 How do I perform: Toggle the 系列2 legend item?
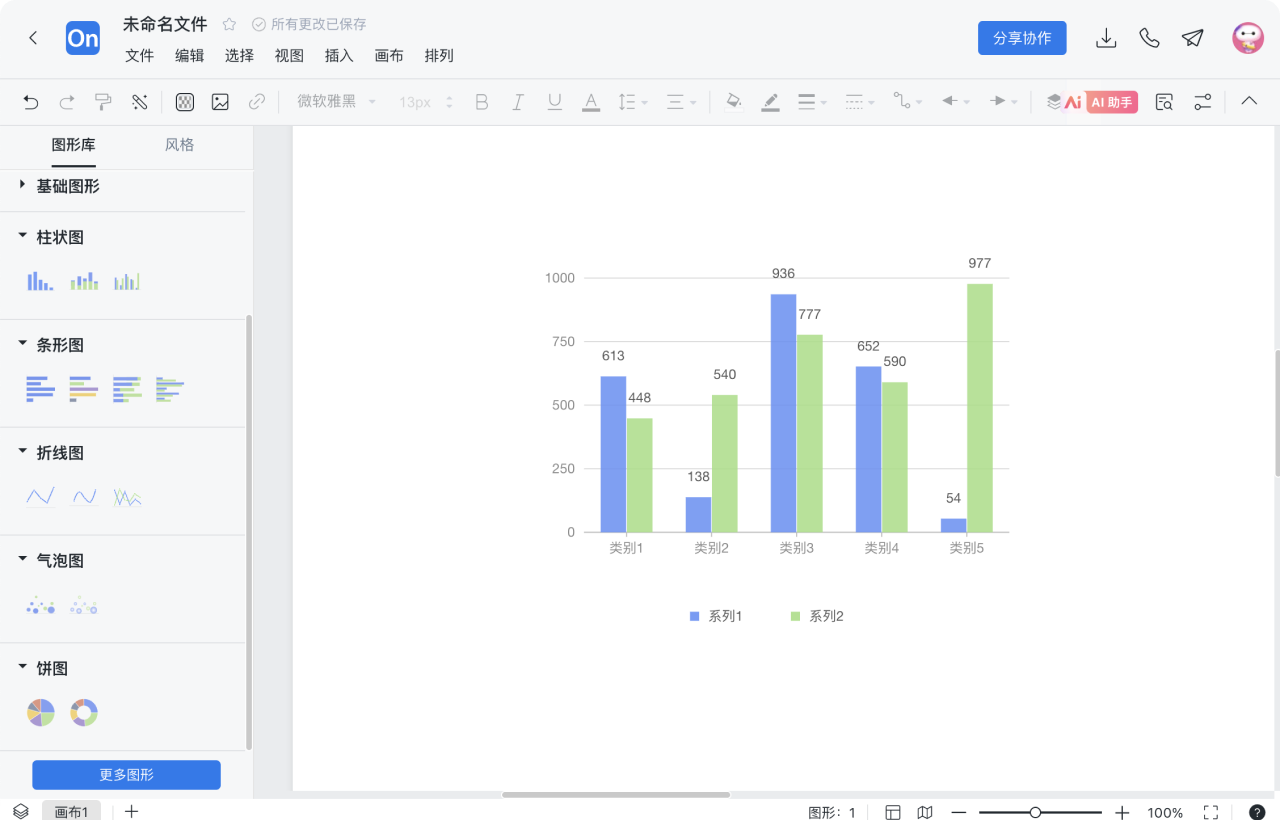(x=817, y=616)
